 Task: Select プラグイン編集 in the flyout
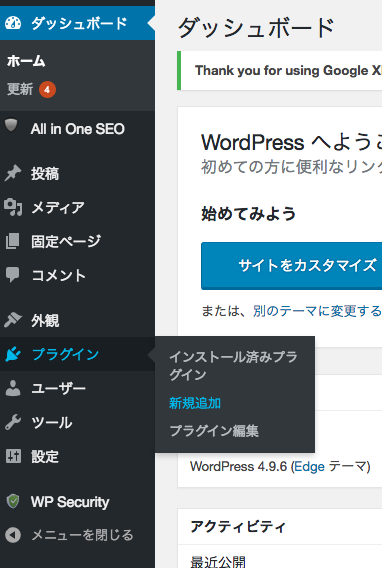tap(214, 431)
